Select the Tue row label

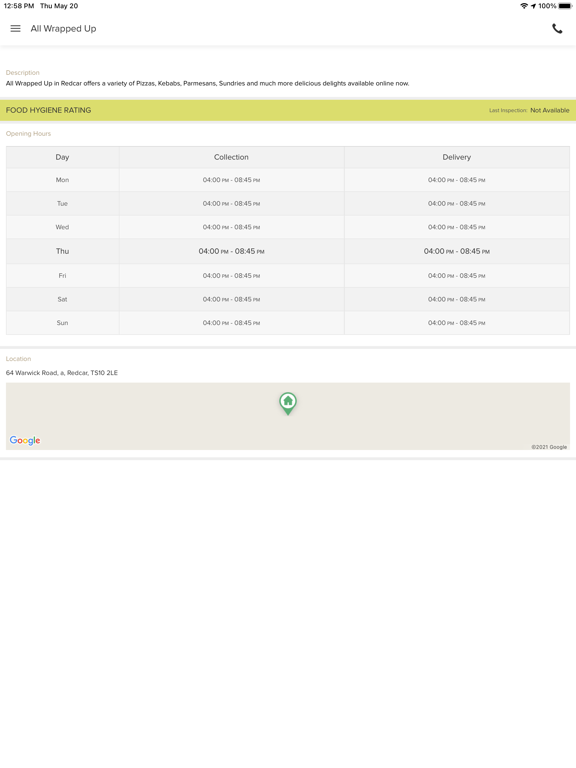click(x=62, y=203)
